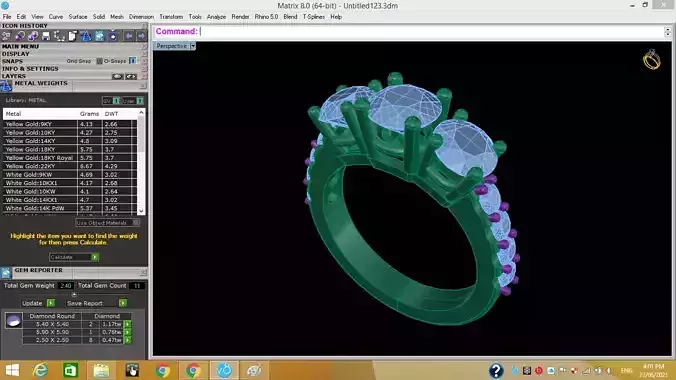Click the white document icon in Icon History
This screenshot has width=676, height=380.
(x=72, y=36)
